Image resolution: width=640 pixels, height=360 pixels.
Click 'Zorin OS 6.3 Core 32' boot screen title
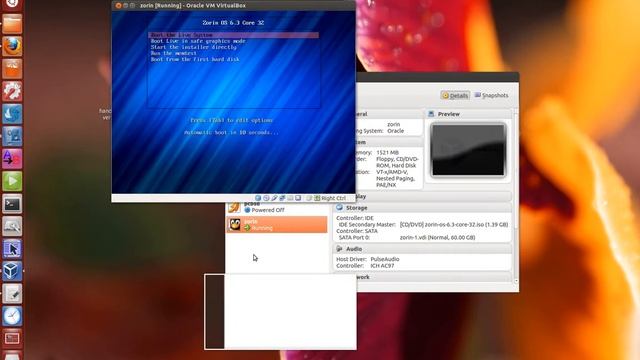(x=233, y=23)
